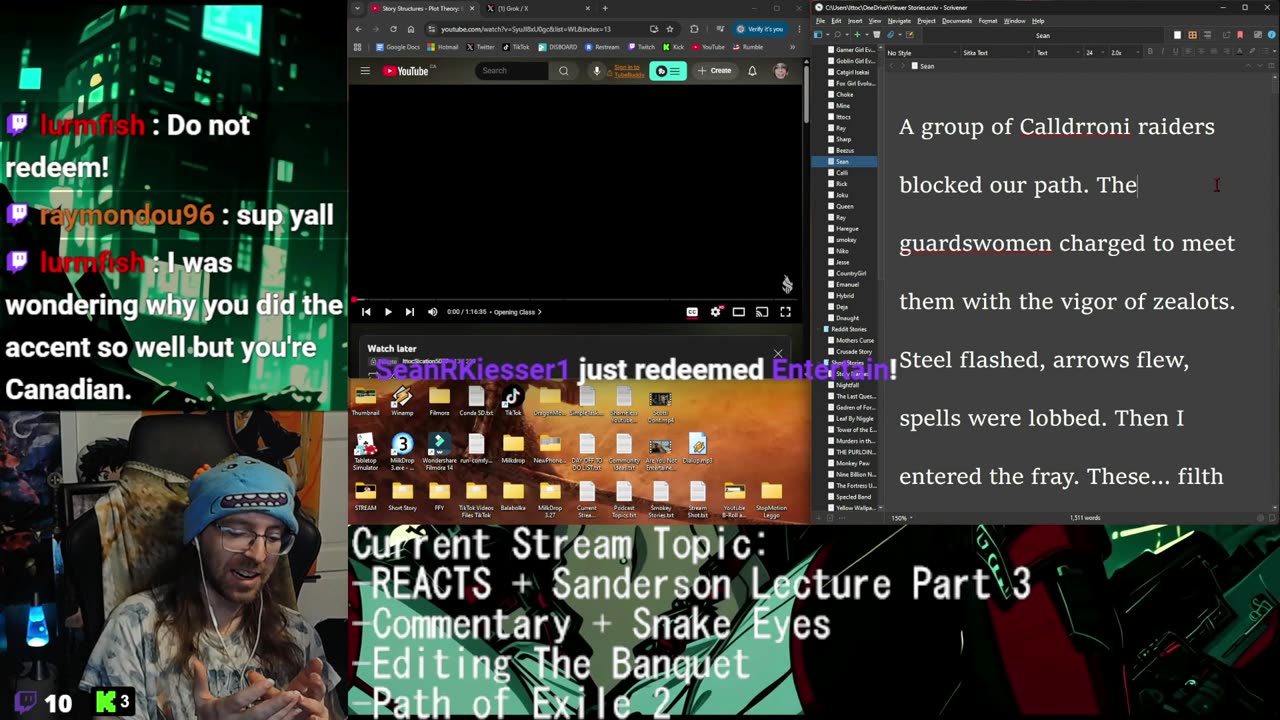Click YouTube search magnifier button

pos(563,71)
